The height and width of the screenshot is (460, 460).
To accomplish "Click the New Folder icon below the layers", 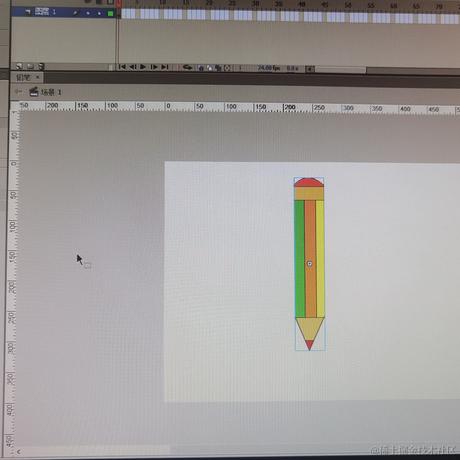I will coord(30,67).
